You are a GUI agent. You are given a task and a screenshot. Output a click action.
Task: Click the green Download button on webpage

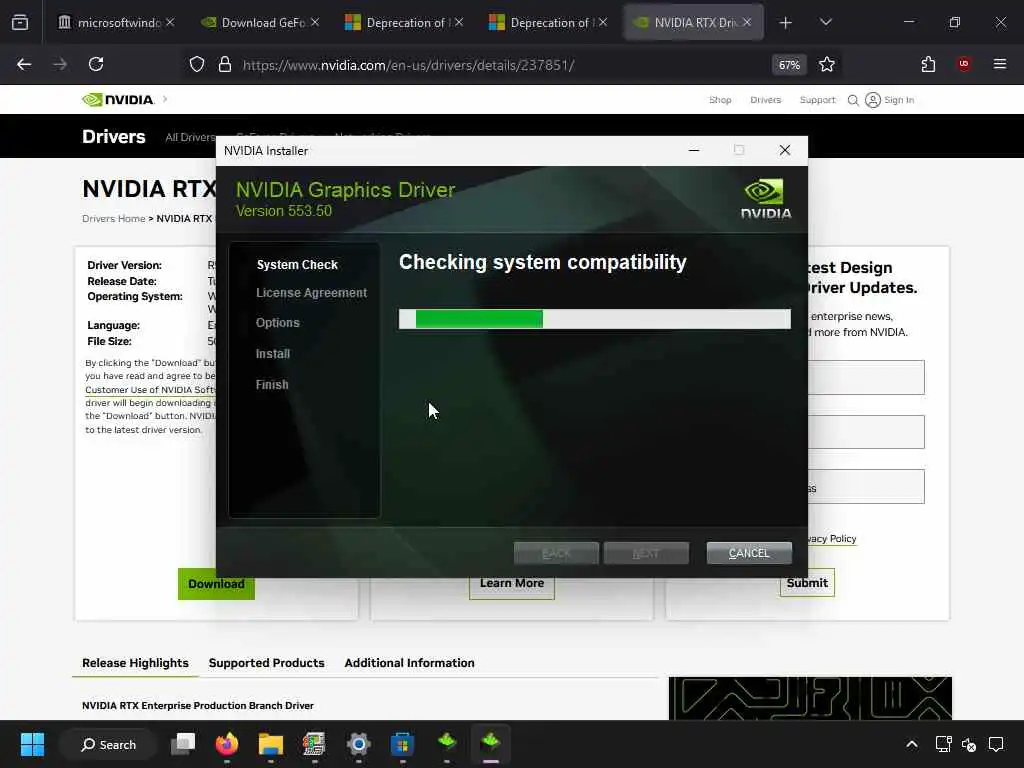coord(216,584)
